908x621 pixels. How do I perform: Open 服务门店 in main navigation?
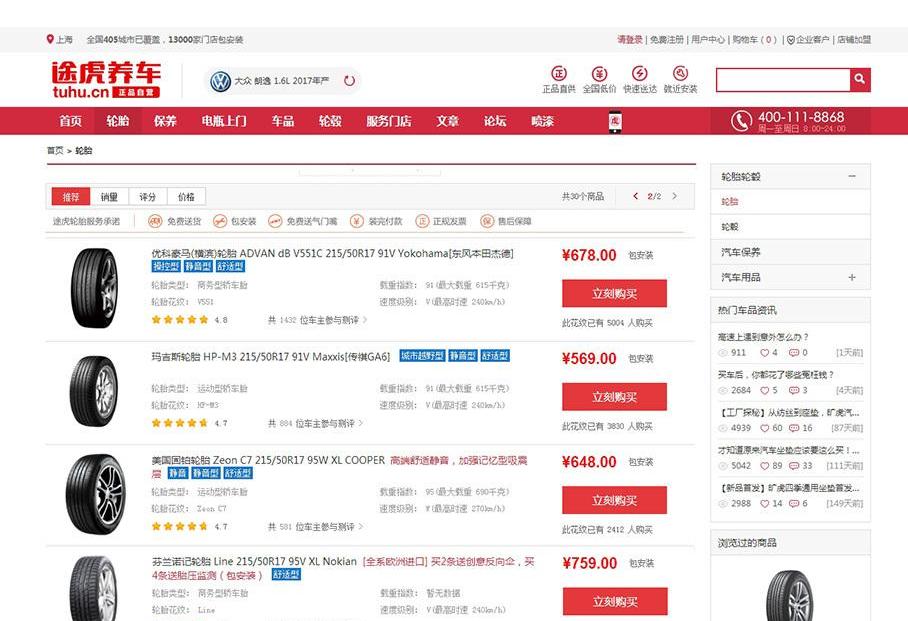tap(389, 121)
